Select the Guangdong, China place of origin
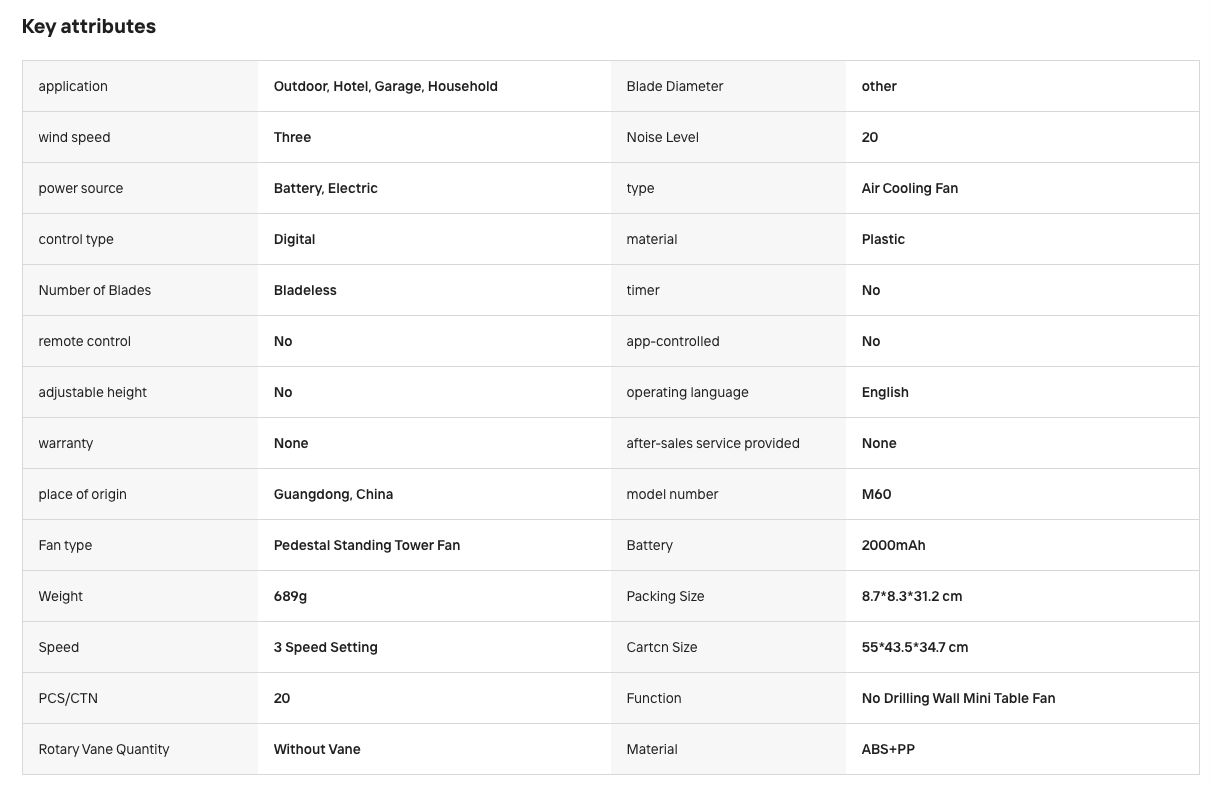 click(x=333, y=494)
